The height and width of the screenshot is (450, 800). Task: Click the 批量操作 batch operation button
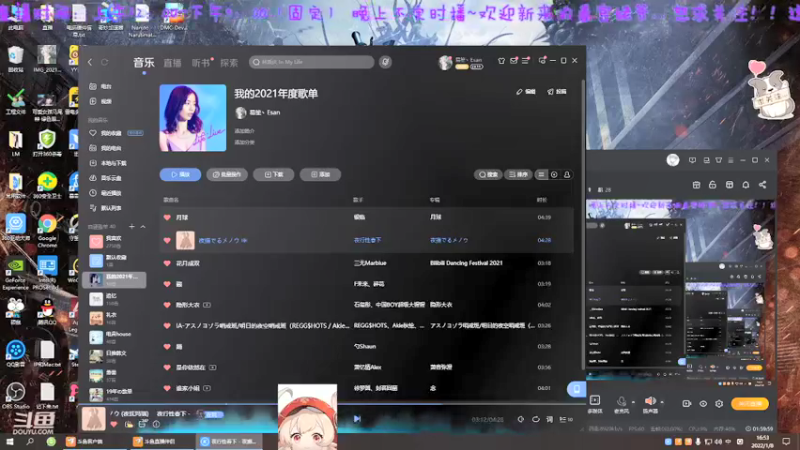pos(227,174)
